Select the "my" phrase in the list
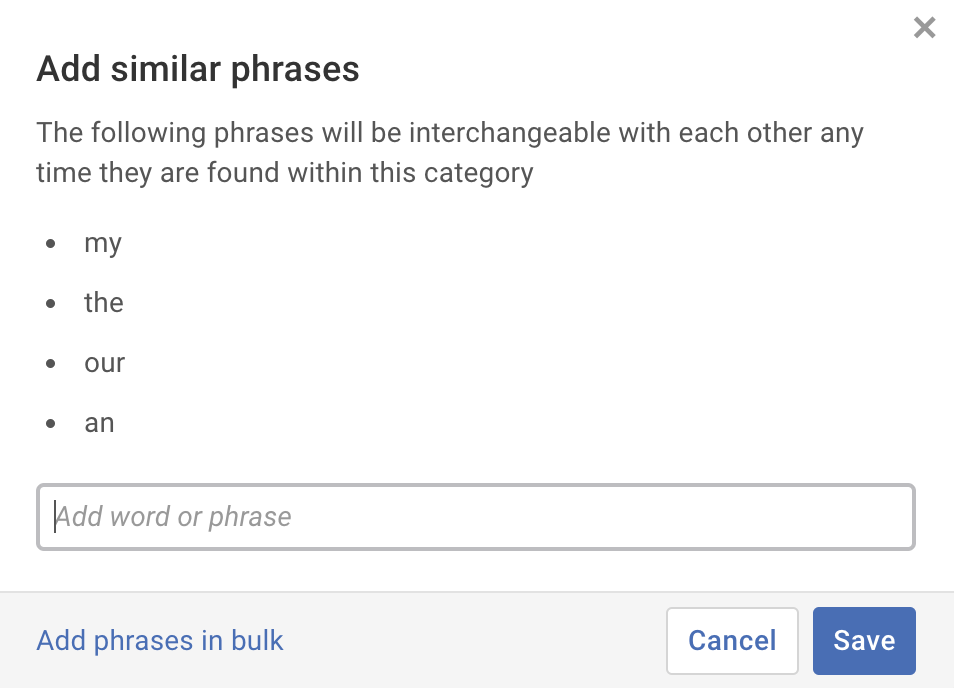The height and width of the screenshot is (688, 954). [103, 244]
